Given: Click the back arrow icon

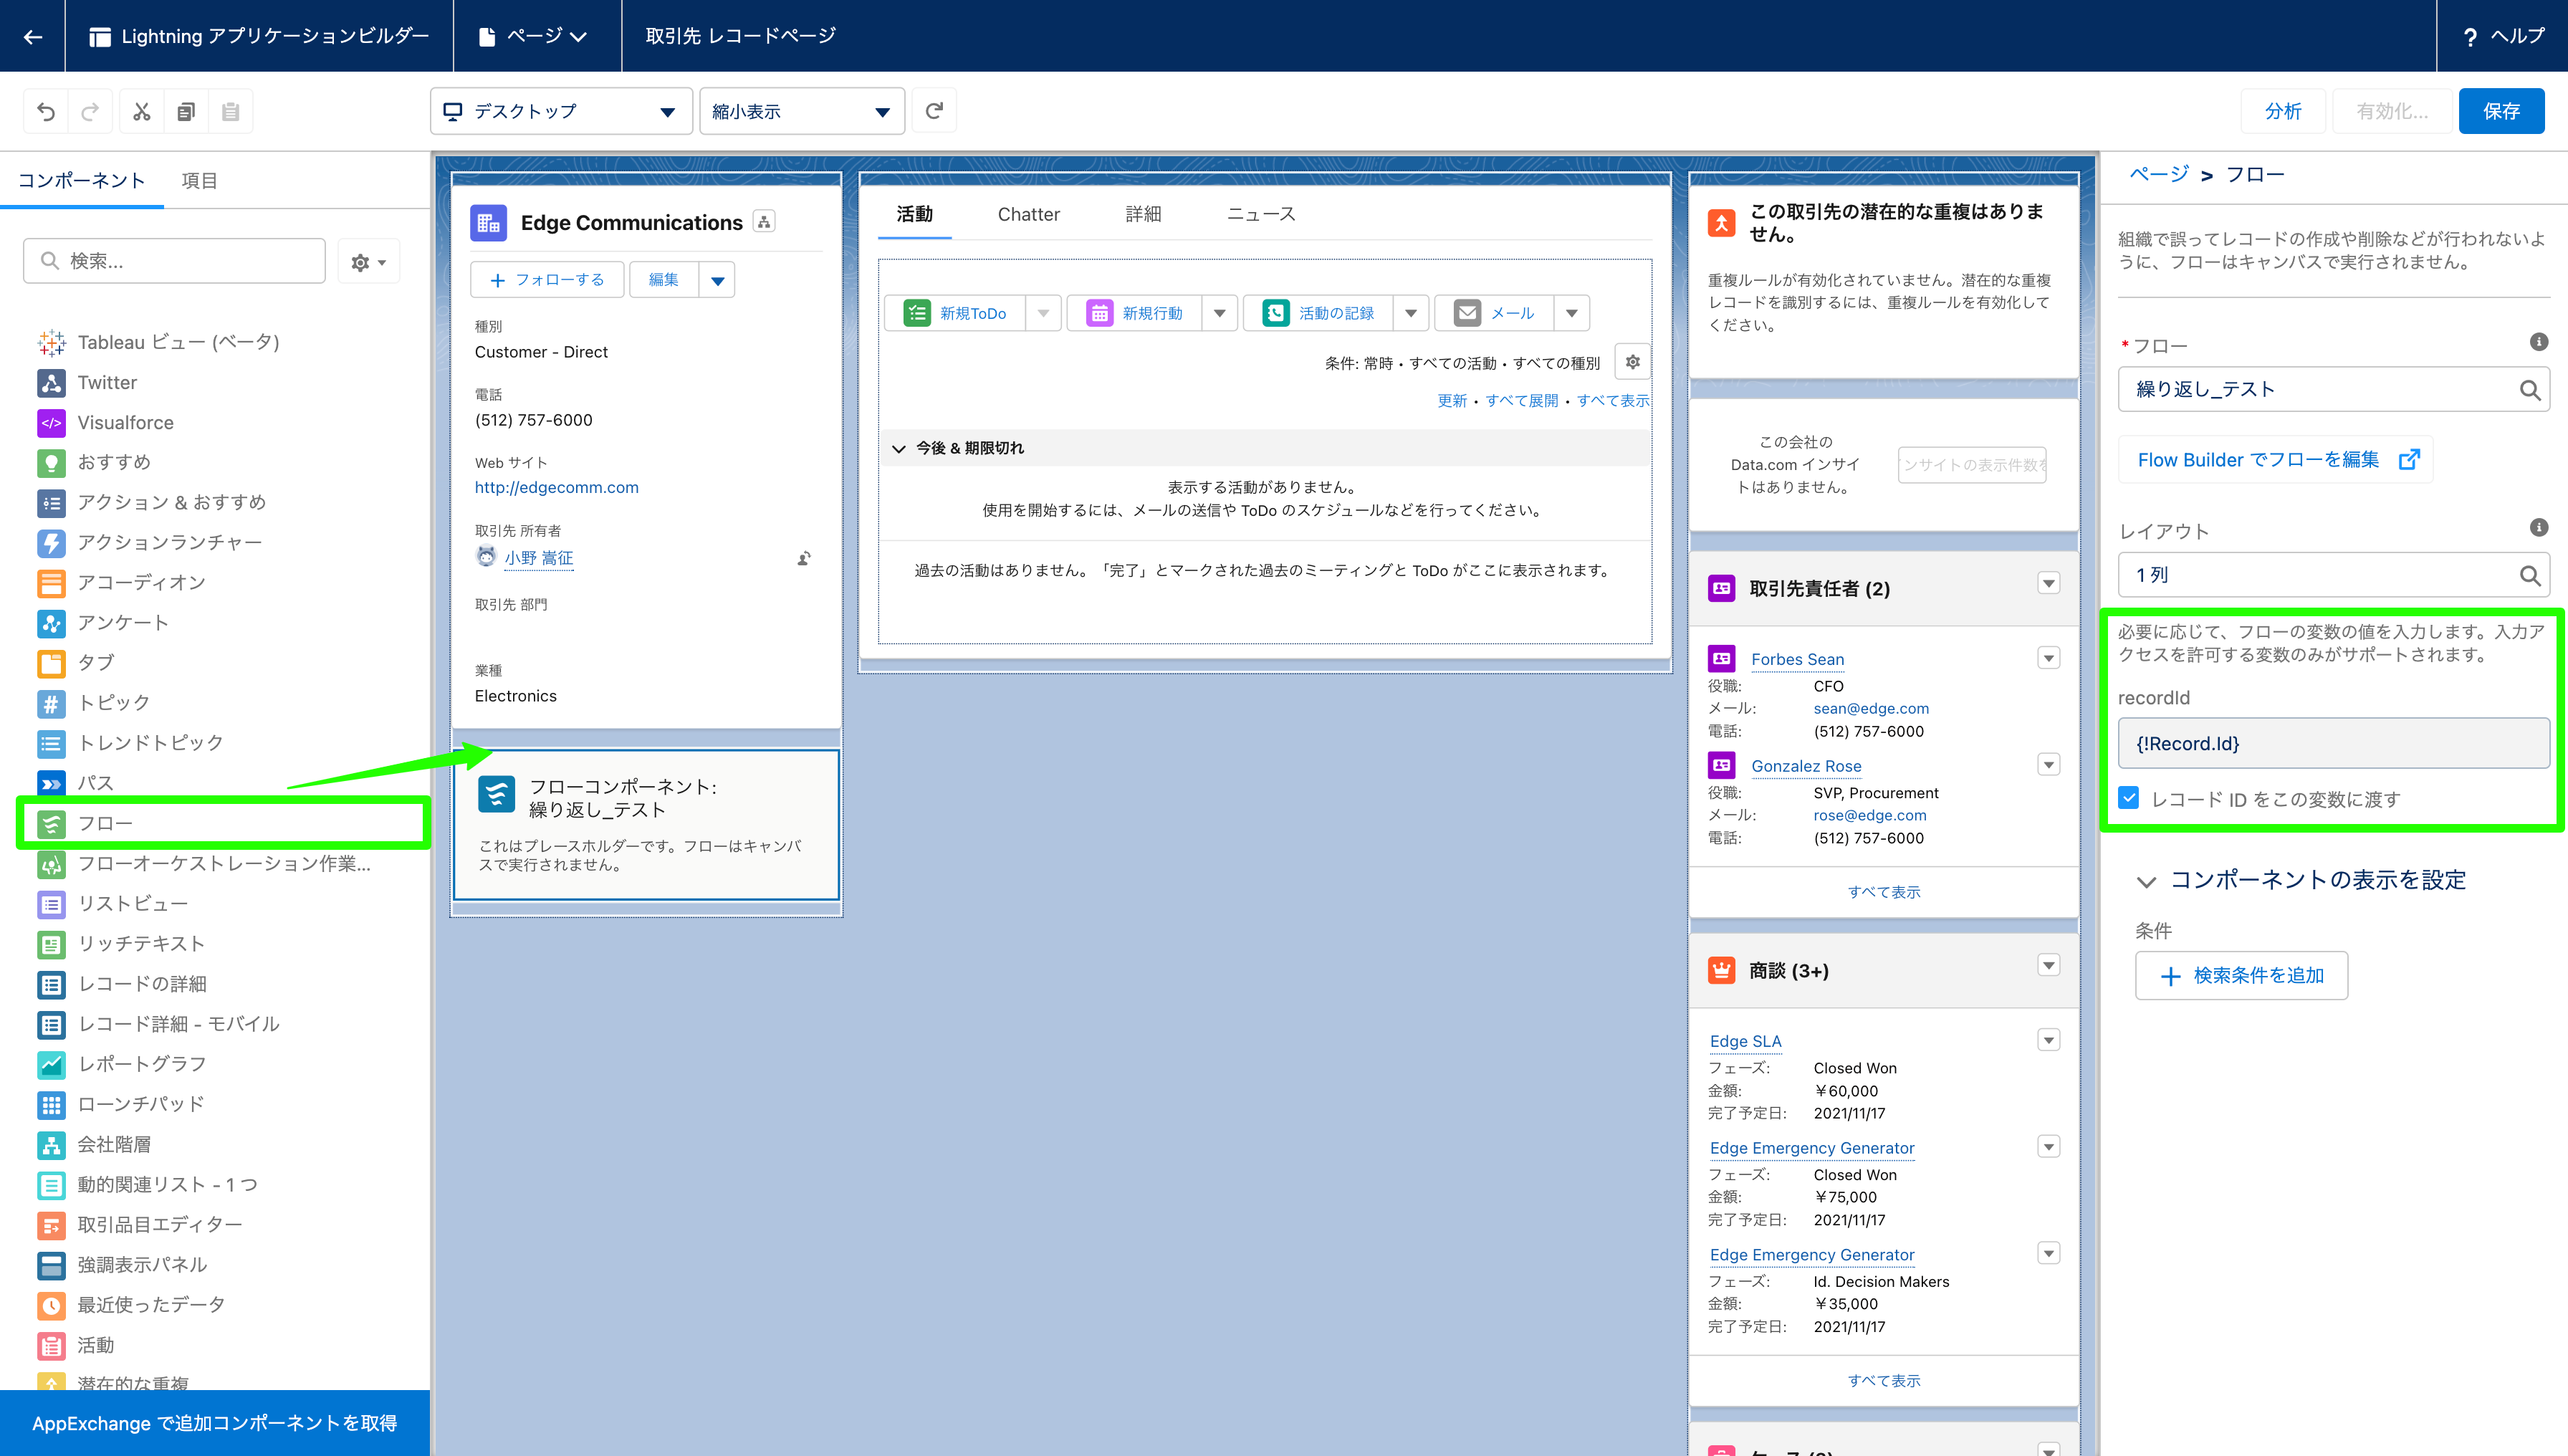Looking at the screenshot, I should (x=33, y=37).
